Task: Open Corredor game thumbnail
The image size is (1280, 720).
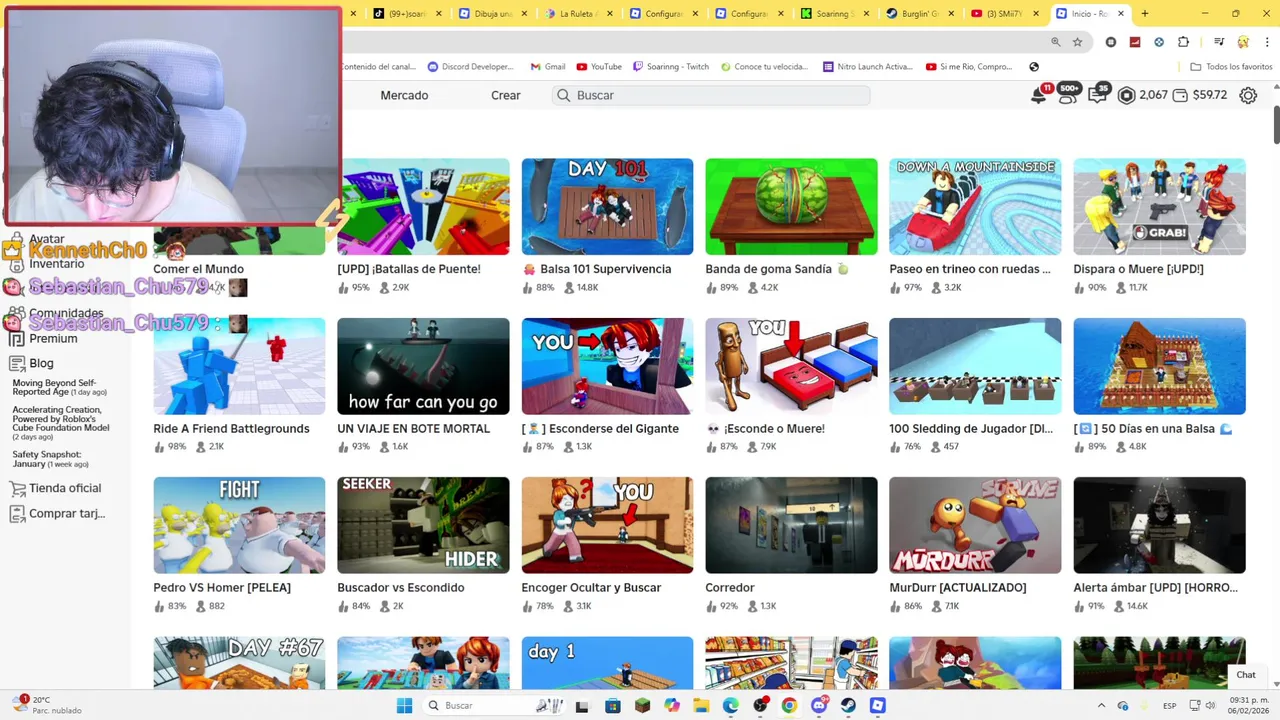Action: click(x=791, y=525)
